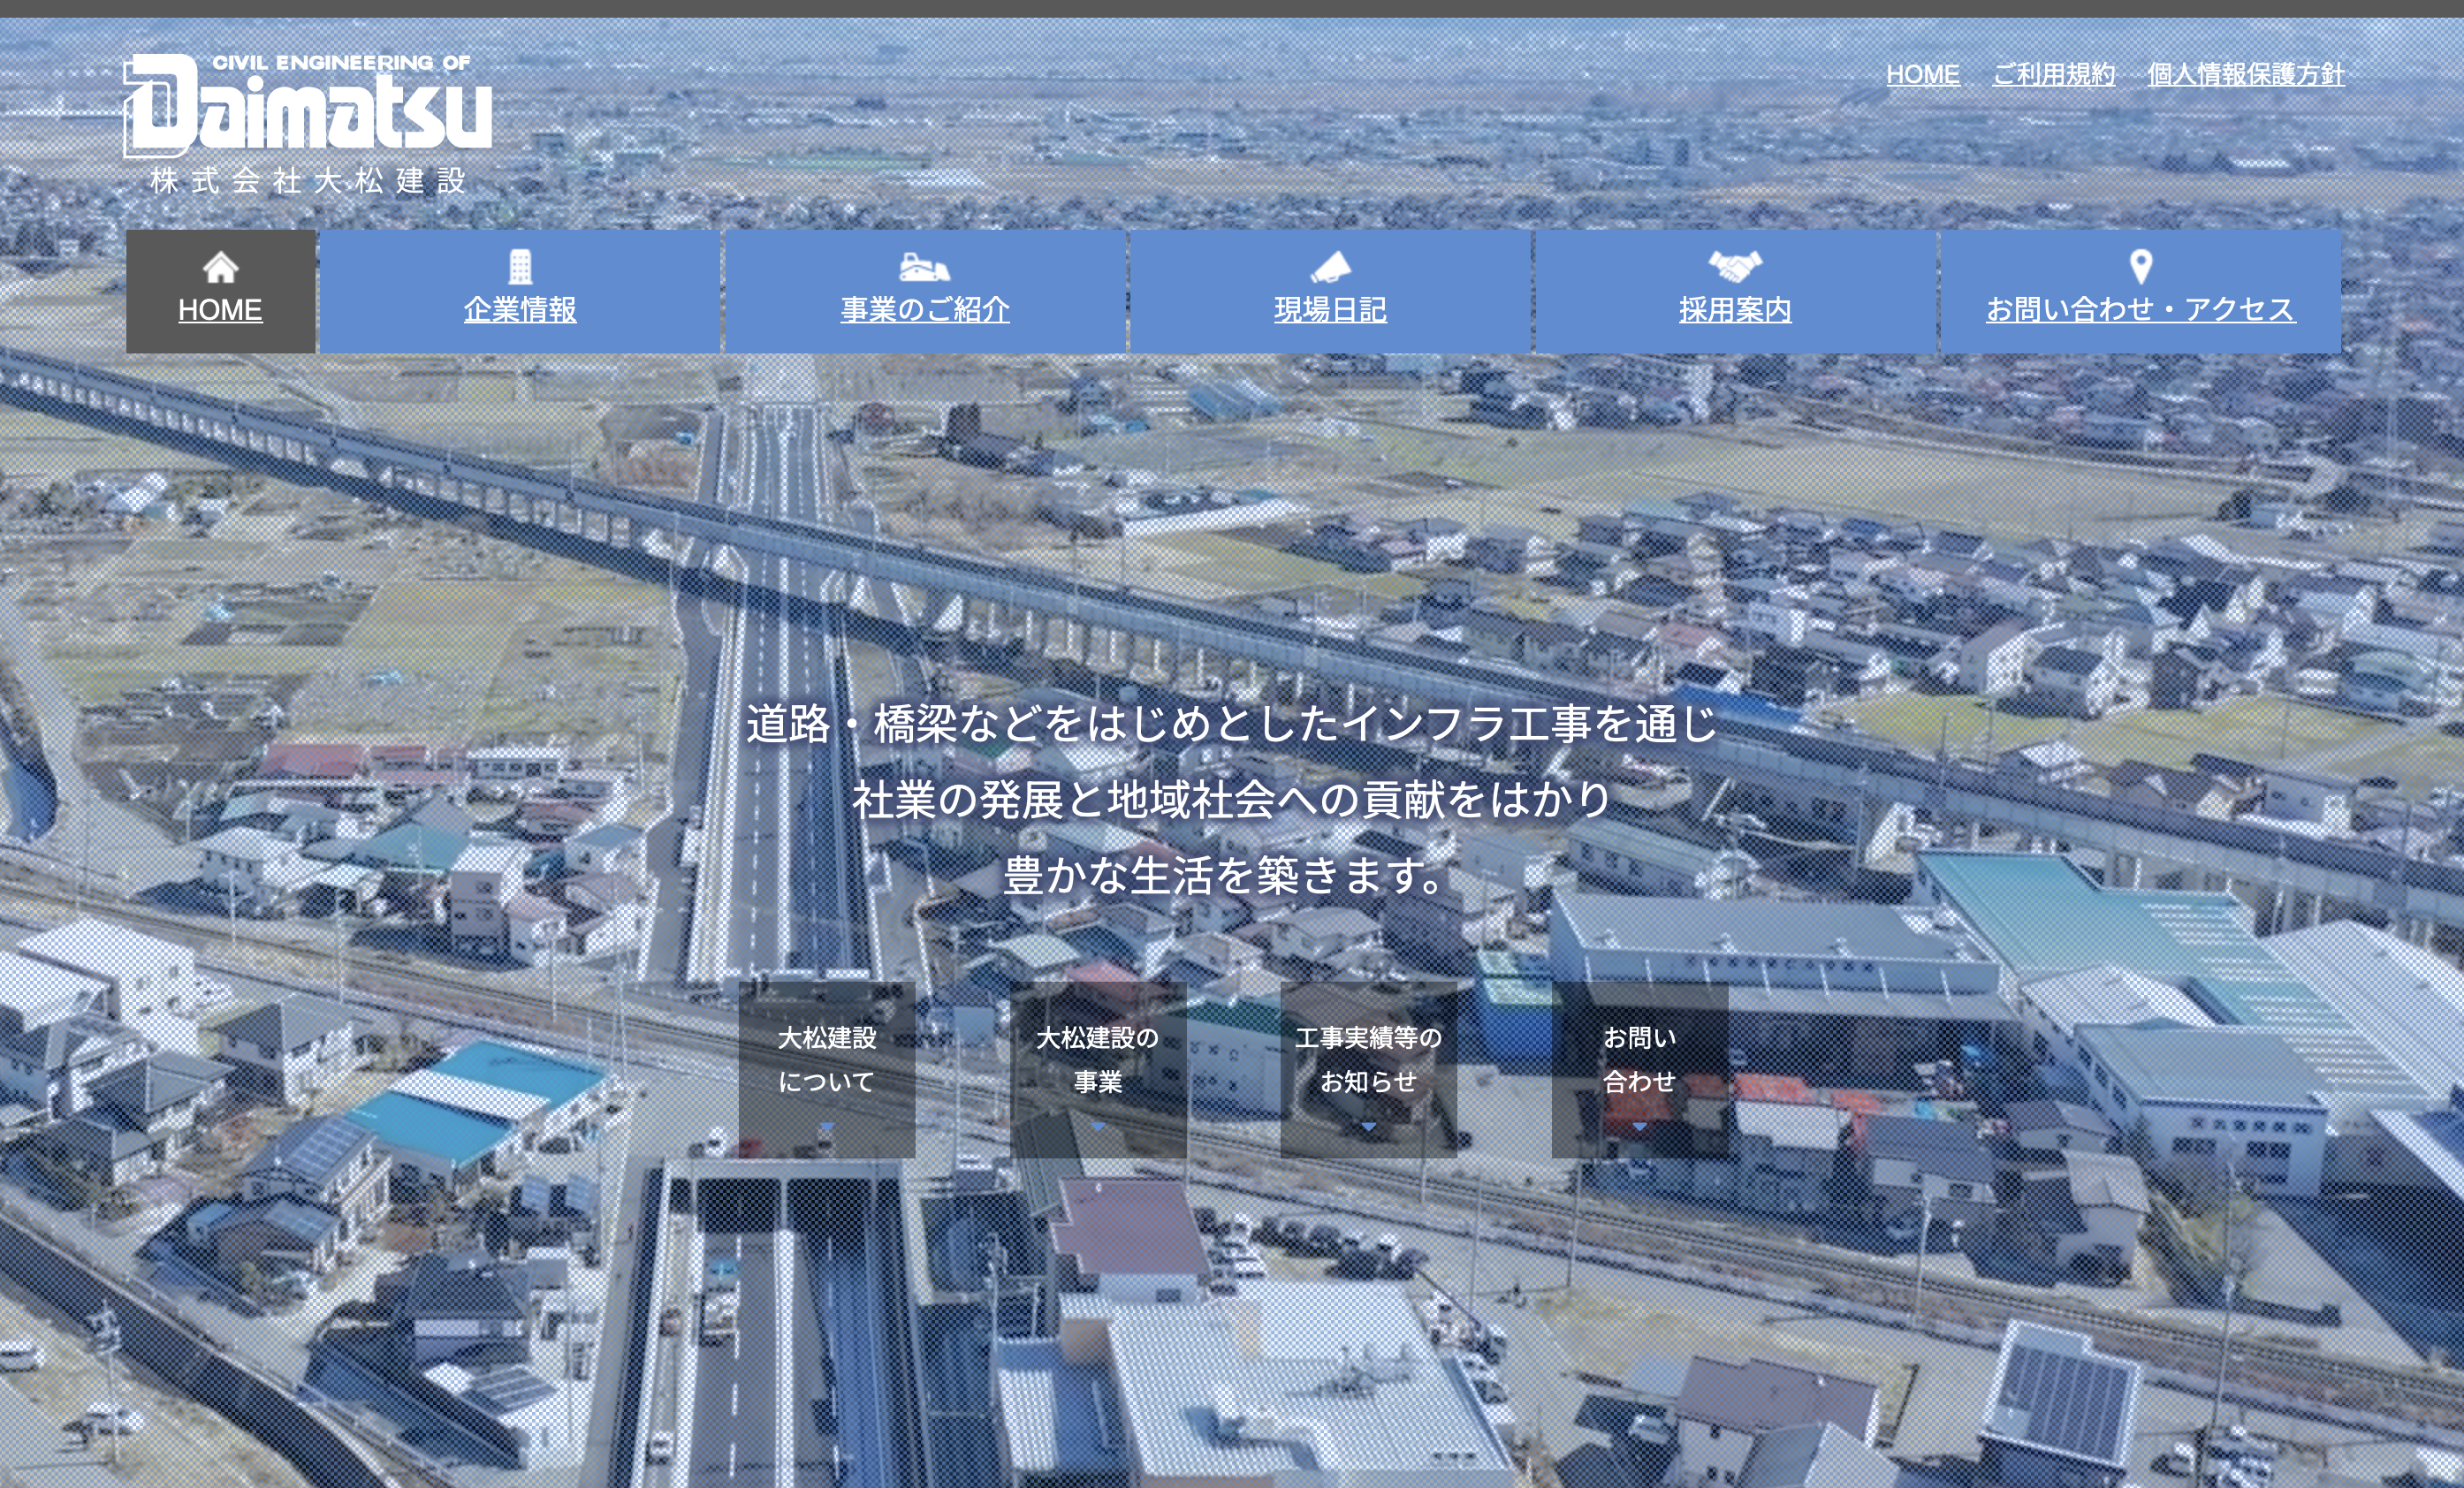Open お問い合わせ・アクセス navigation item
The image size is (2464, 1488).
(x=2140, y=291)
